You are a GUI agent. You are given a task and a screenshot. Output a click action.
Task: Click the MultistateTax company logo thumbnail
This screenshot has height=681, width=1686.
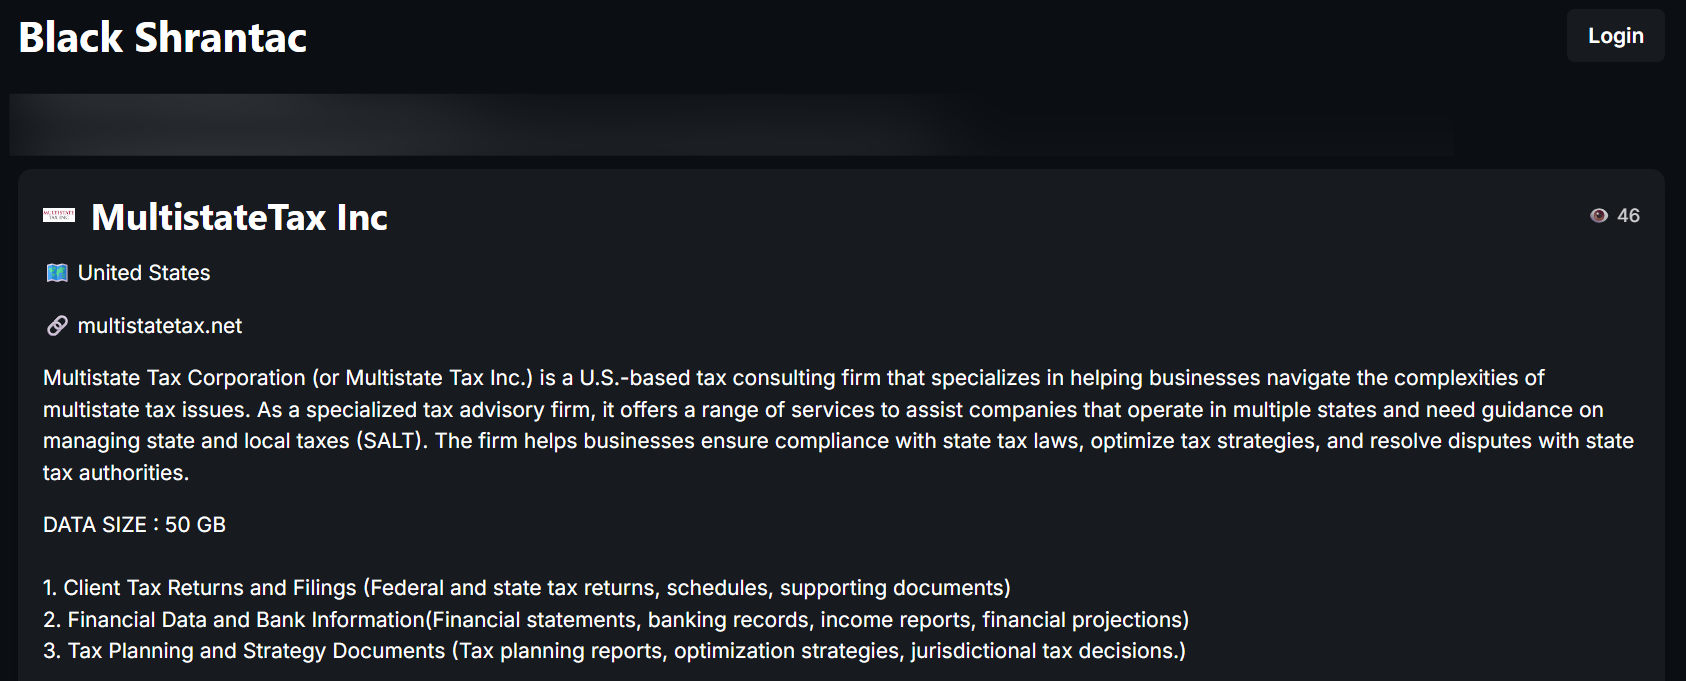(x=59, y=215)
